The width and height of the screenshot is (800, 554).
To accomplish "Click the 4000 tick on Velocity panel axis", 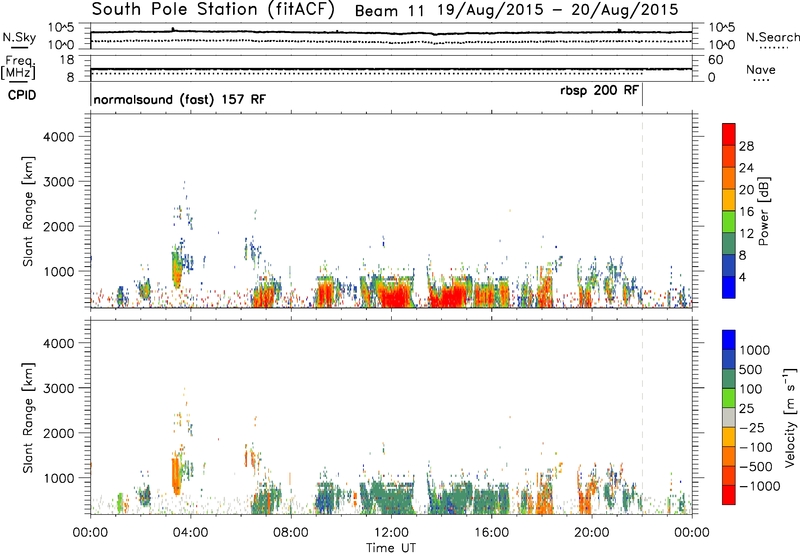I will click(x=58, y=343).
